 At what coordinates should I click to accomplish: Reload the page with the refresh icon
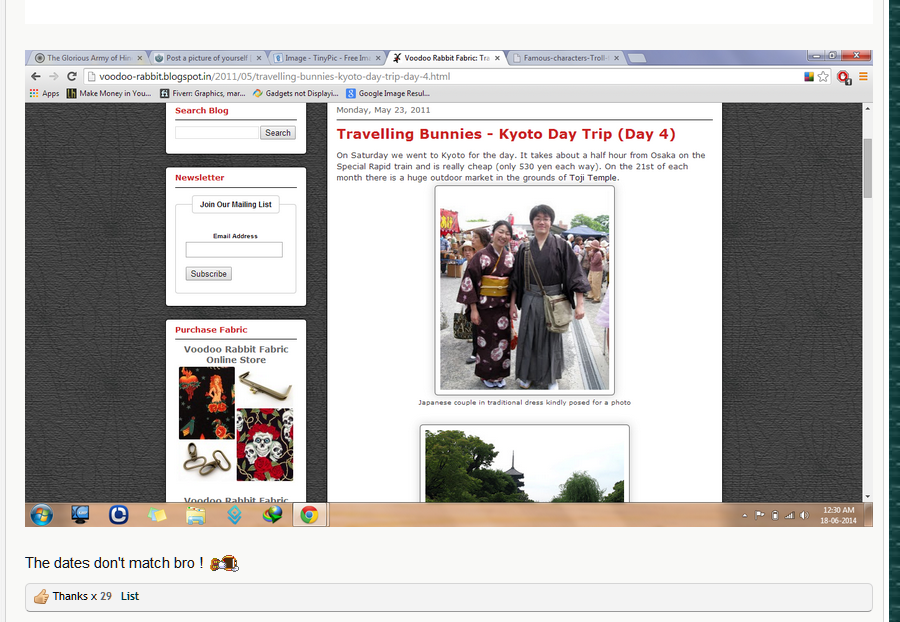tap(72, 76)
